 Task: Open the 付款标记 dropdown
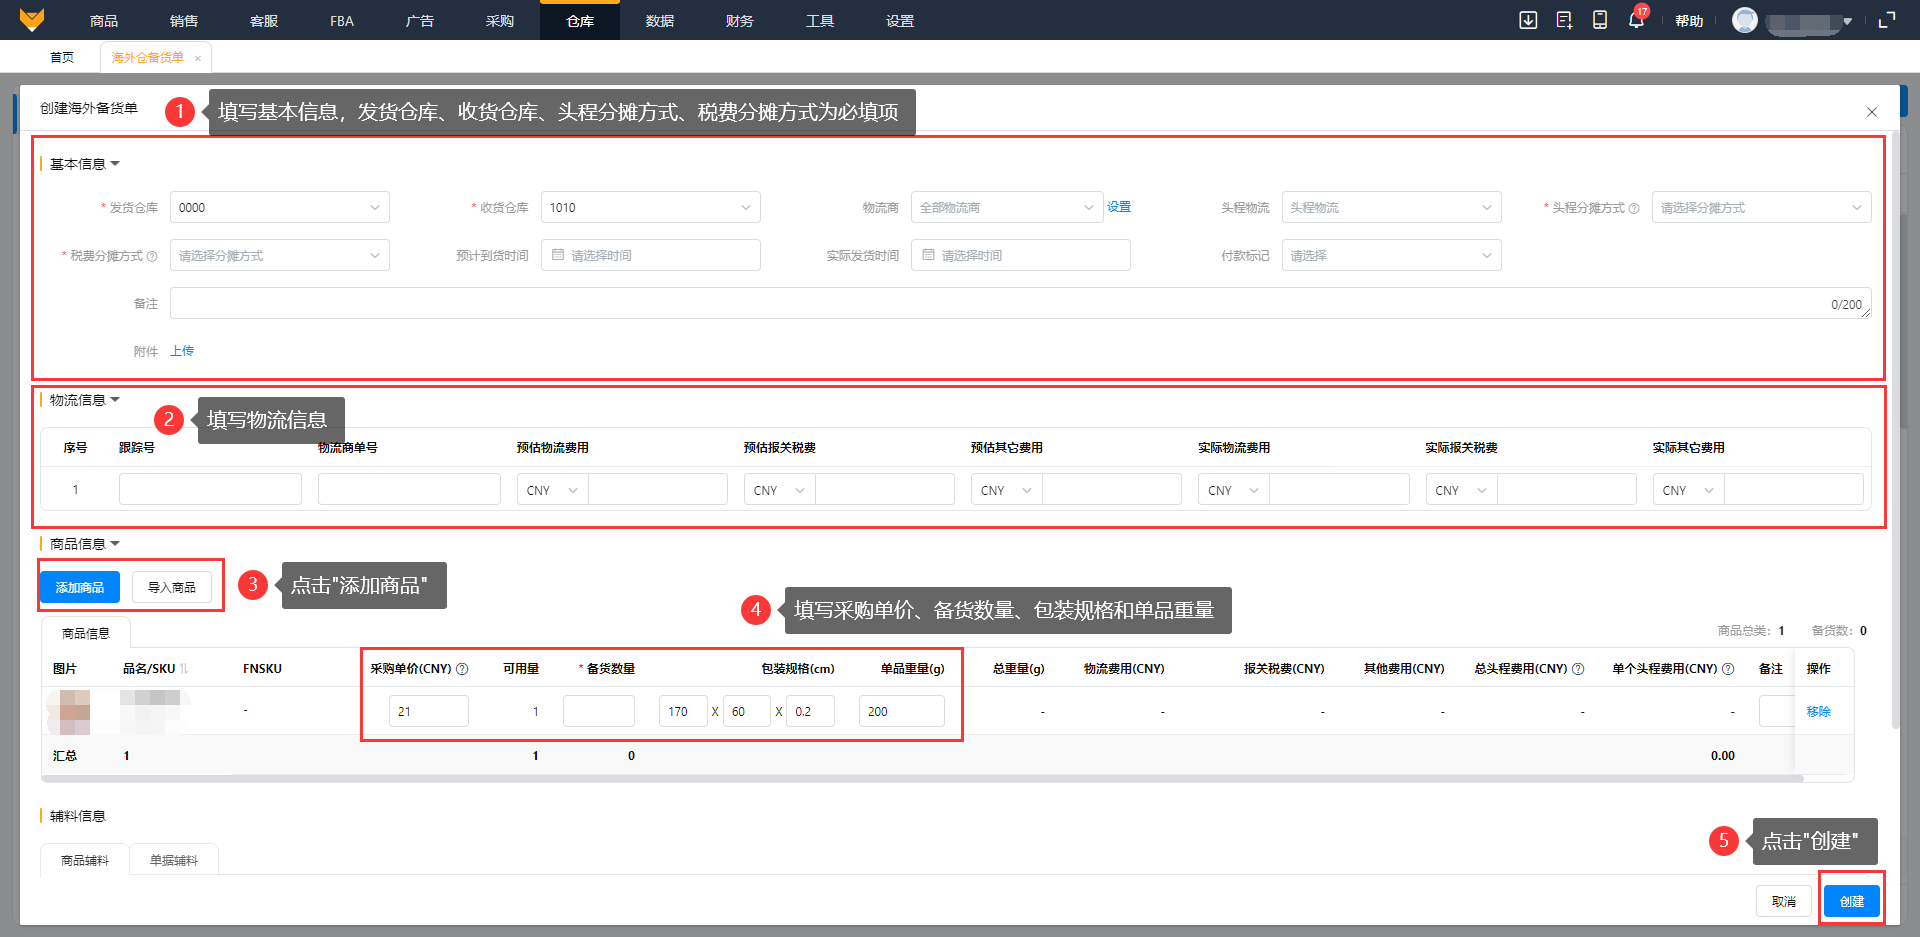point(1390,256)
